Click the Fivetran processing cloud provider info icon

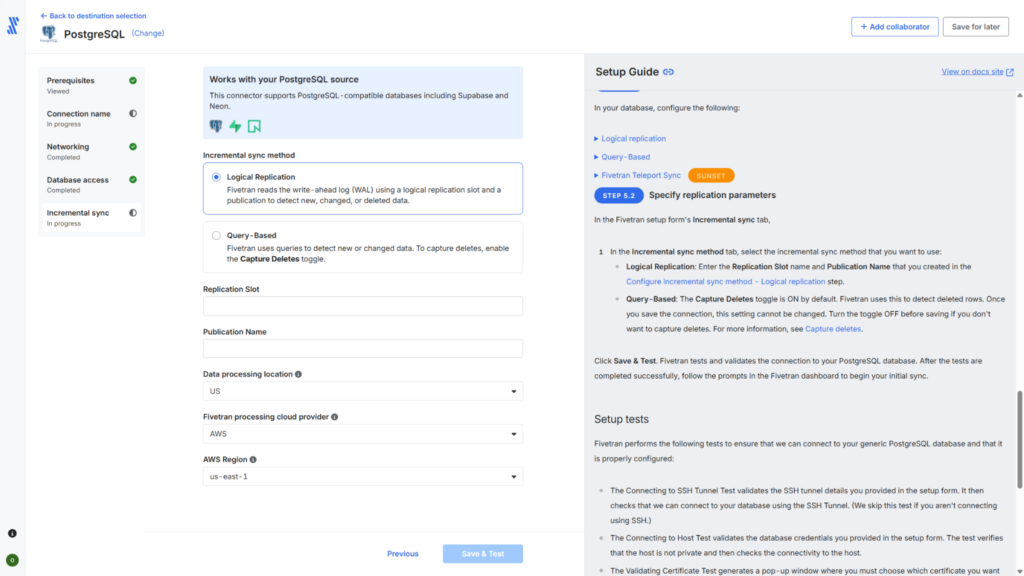pos(334,417)
